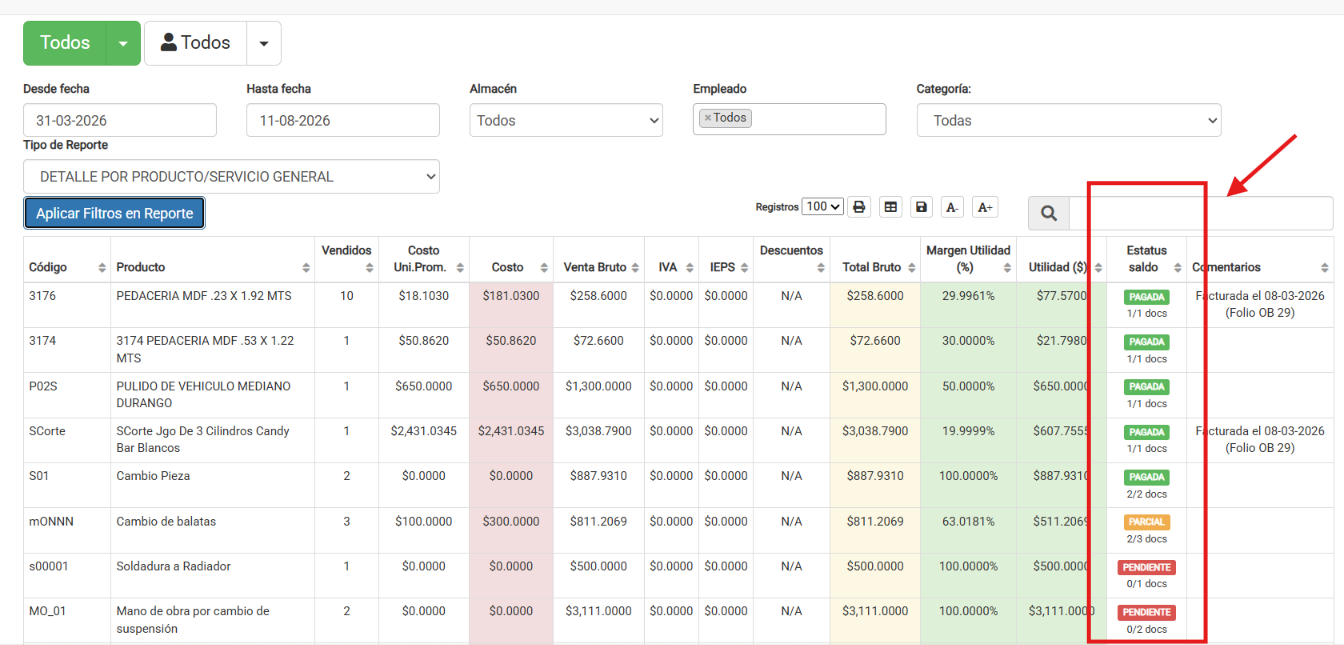Viewport: 1344px width, 645px height.
Task: Print the report with the printer icon
Action: 859,207
